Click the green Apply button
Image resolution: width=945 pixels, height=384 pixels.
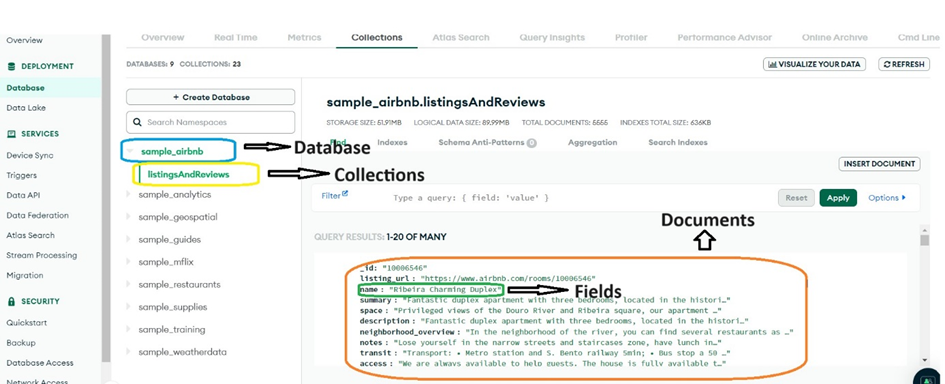838,198
